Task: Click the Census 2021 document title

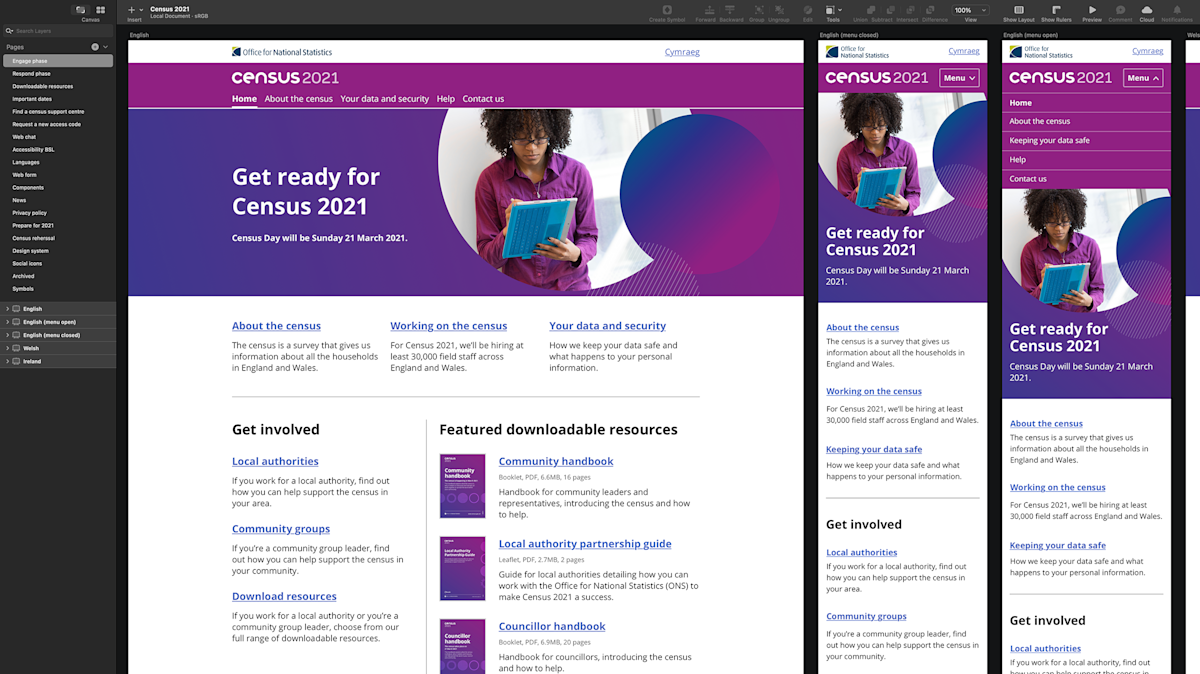Action: point(170,9)
